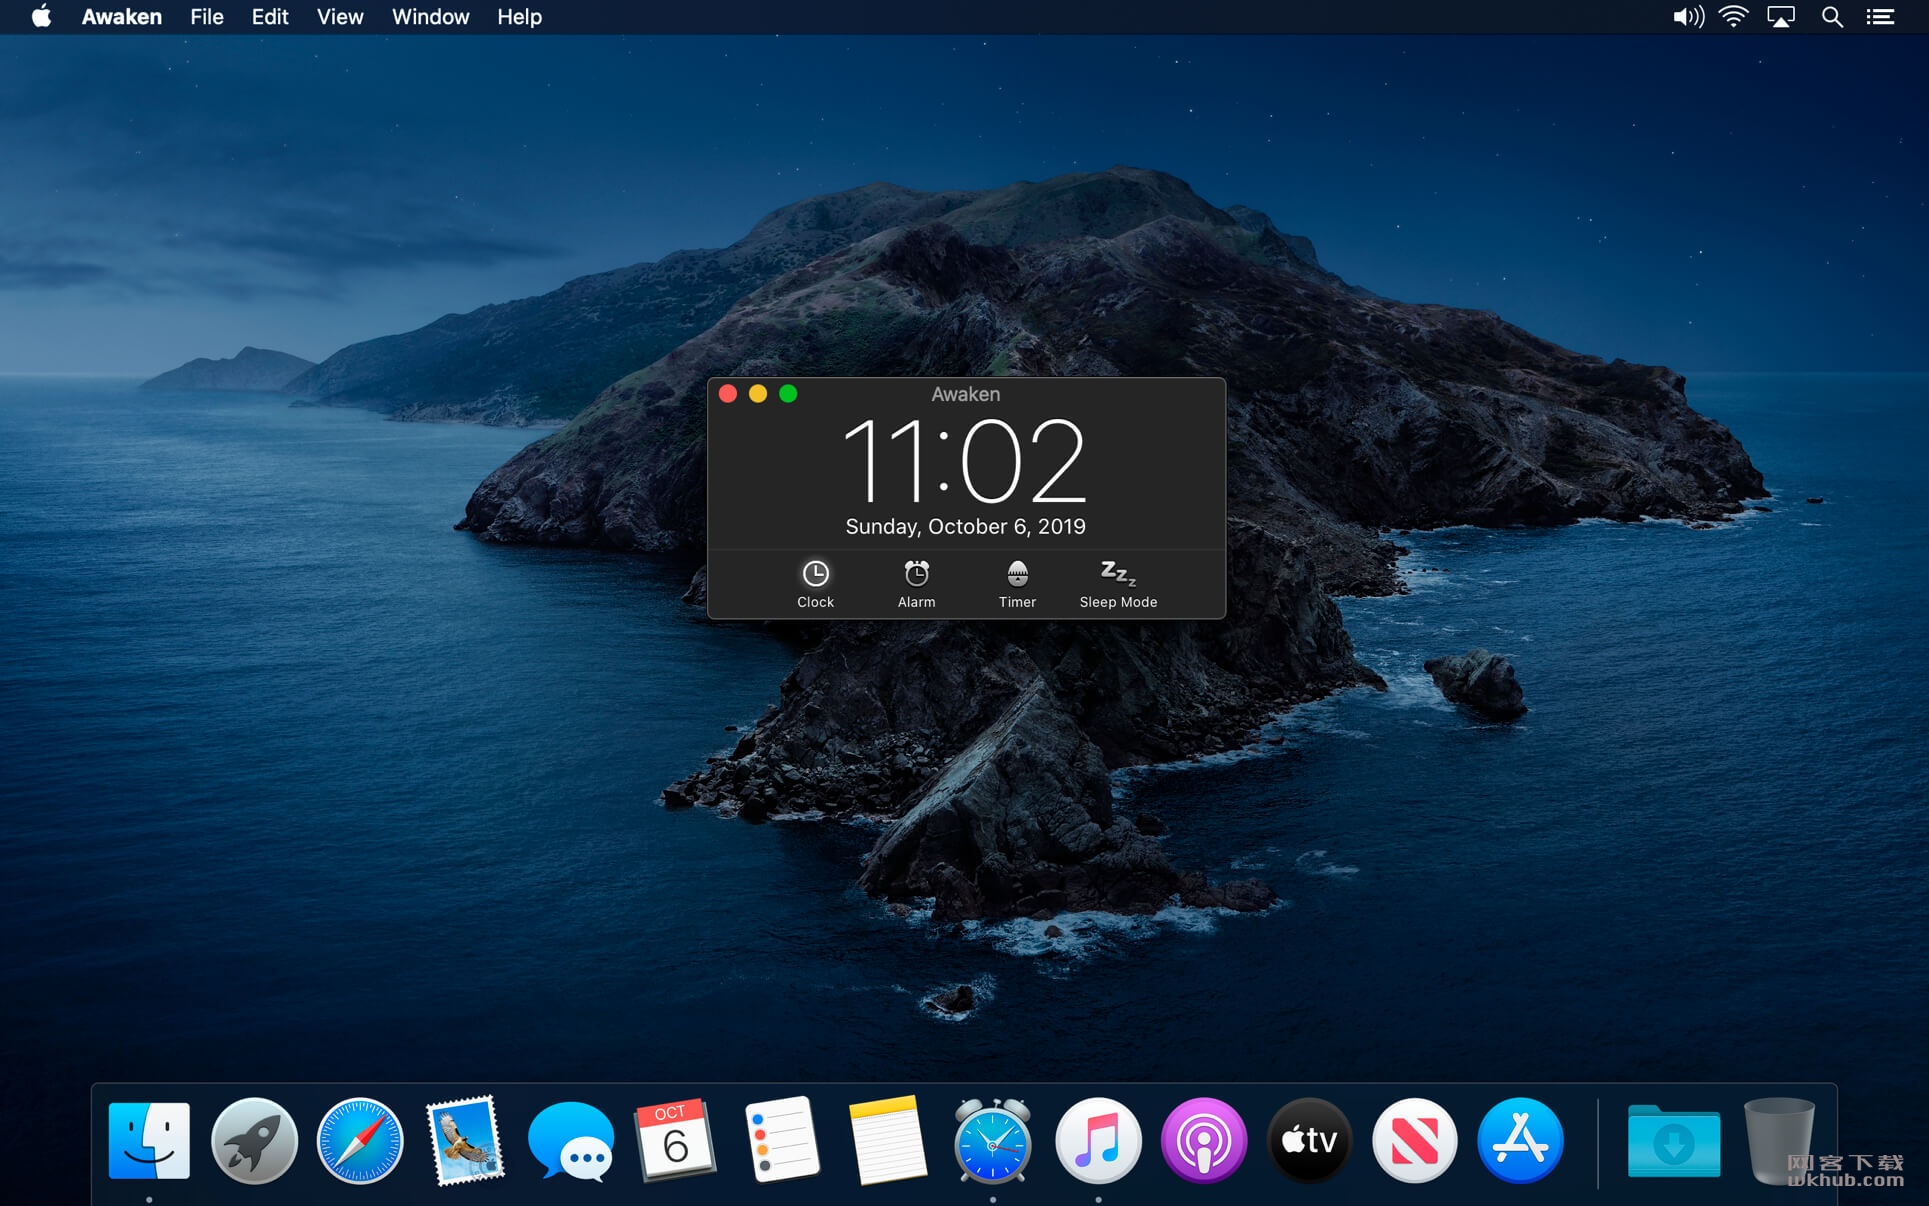Open News icon in Dock
1929x1206 pixels.
pos(1415,1141)
